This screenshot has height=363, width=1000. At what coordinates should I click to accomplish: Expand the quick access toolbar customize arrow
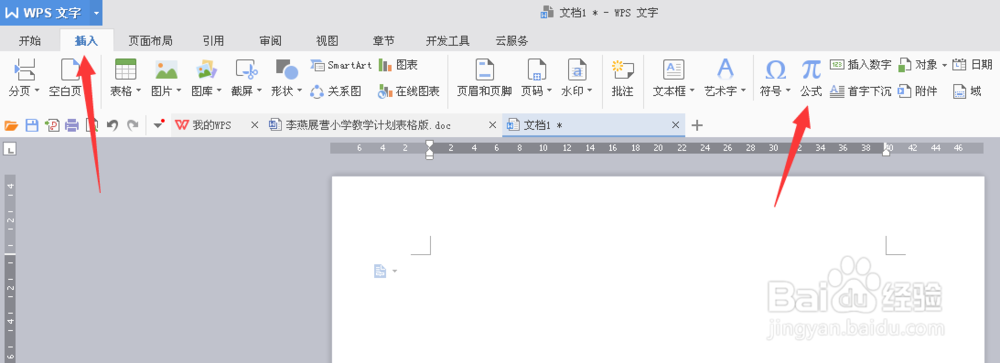coord(159,125)
